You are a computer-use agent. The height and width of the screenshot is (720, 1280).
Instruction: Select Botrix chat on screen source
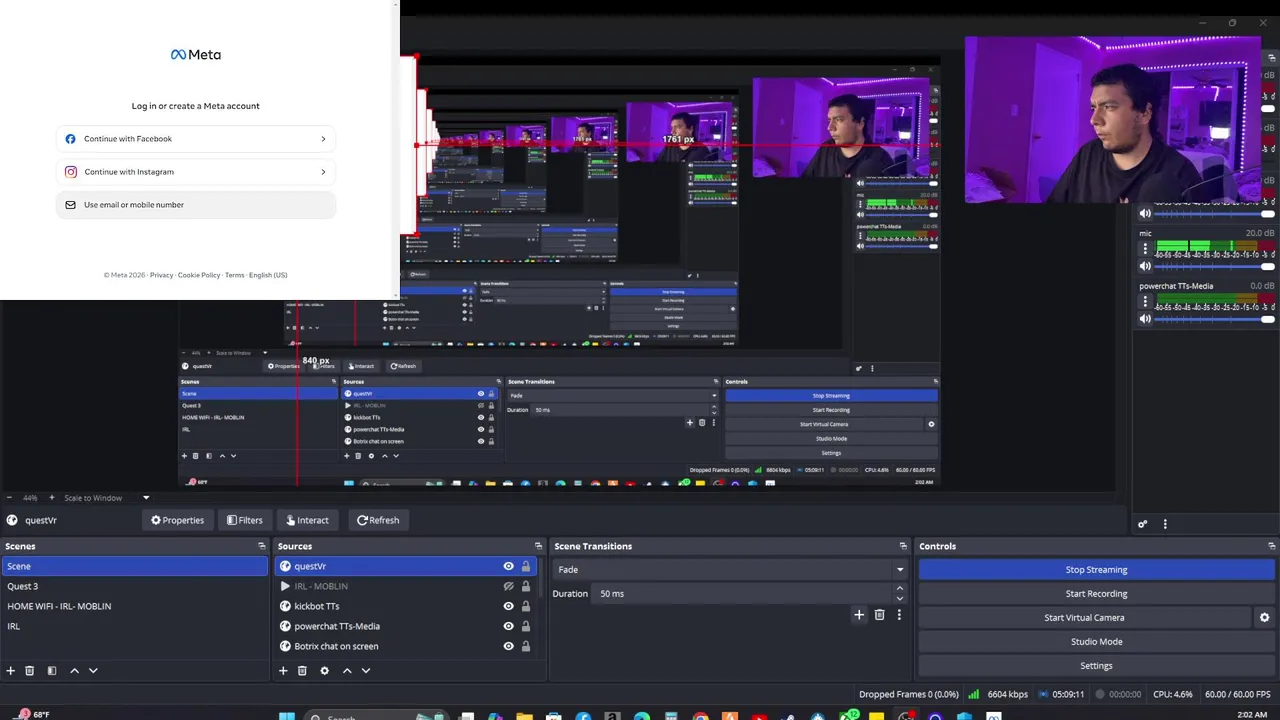click(x=336, y=646)
